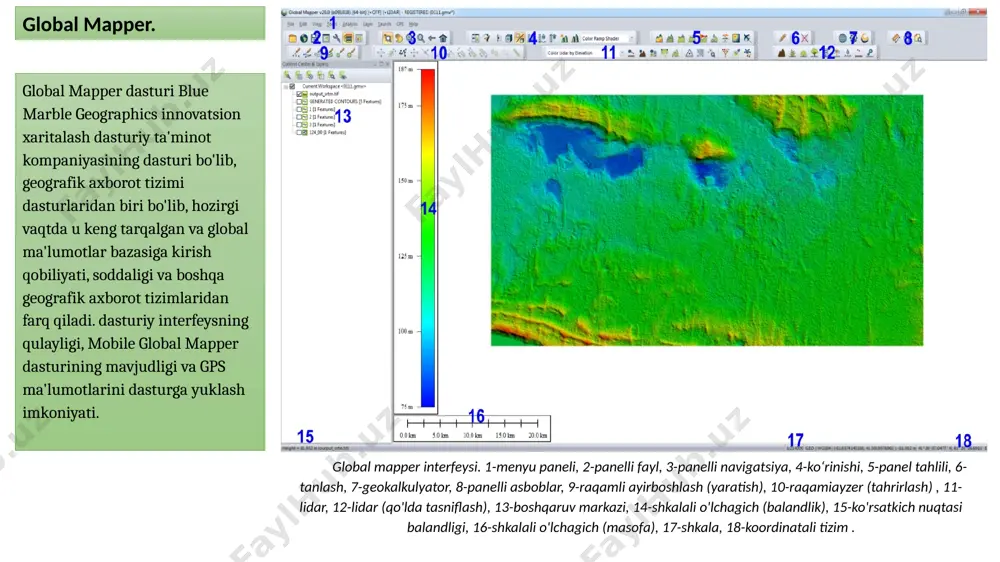This screenshot has width=1000, height=562.
Task: Open the Analysis menu
Action: tap(350, 24)
